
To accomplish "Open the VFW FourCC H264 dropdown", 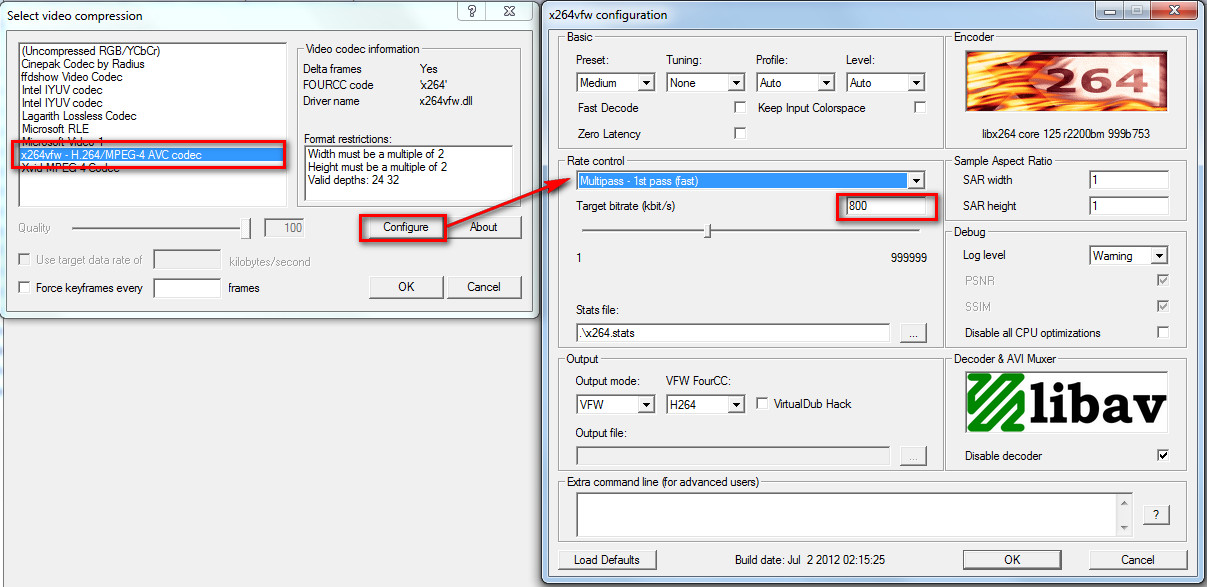I will click(706, 404).
